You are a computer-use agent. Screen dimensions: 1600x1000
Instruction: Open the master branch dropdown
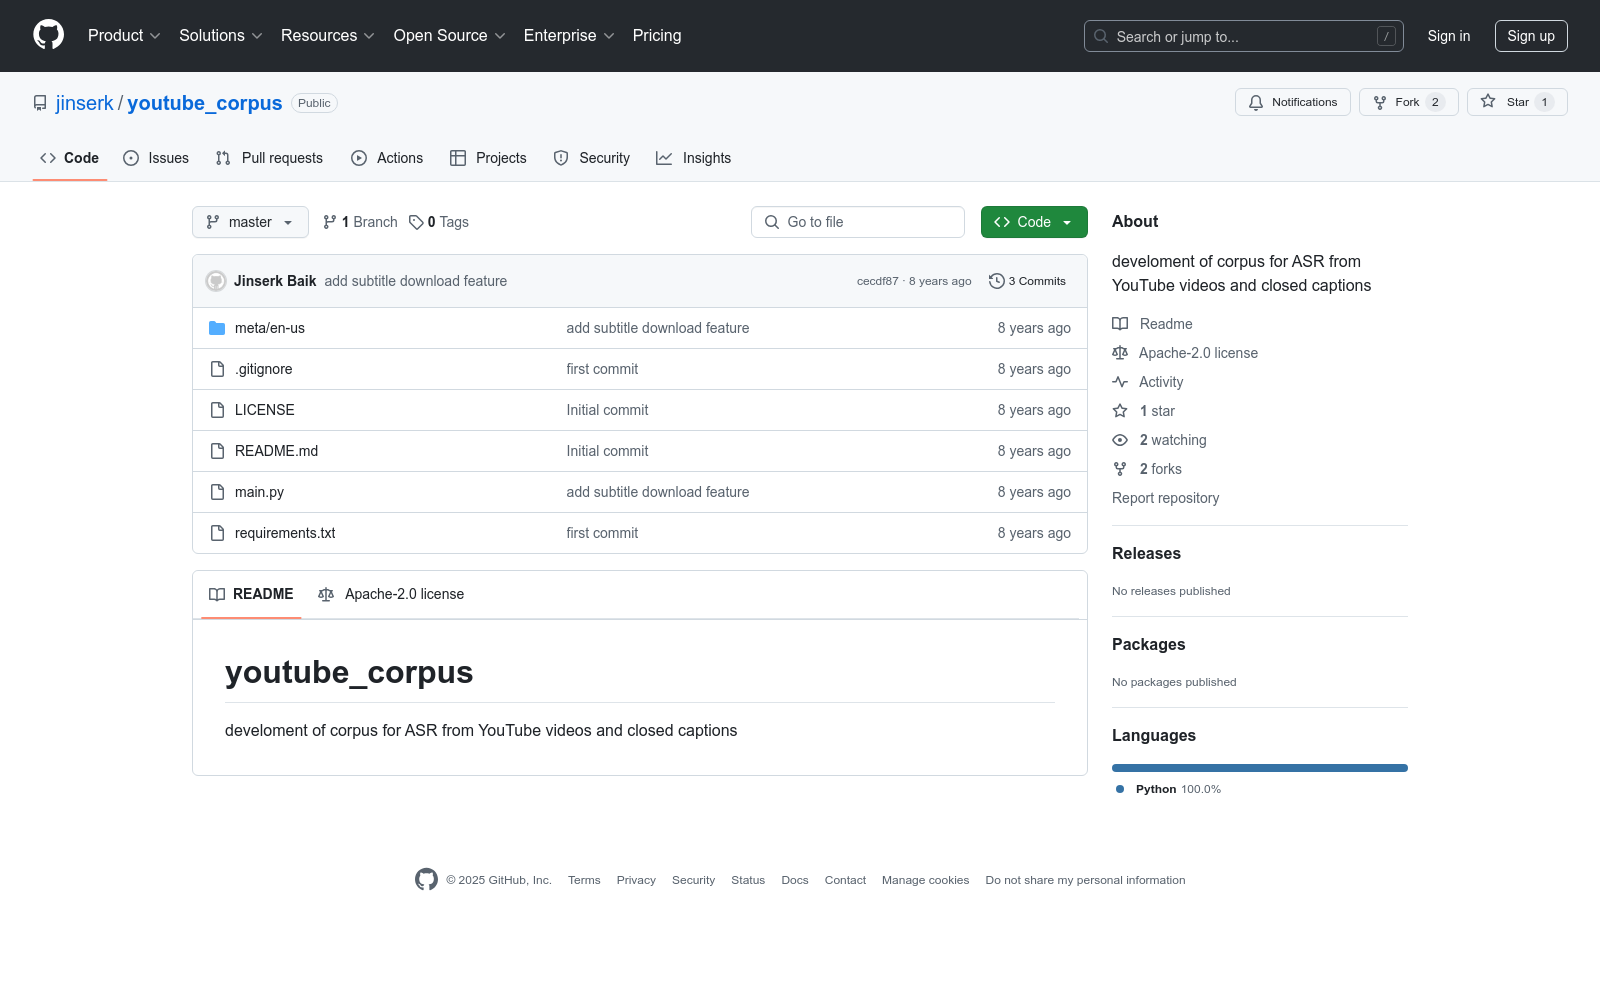[x=250, y=222]
